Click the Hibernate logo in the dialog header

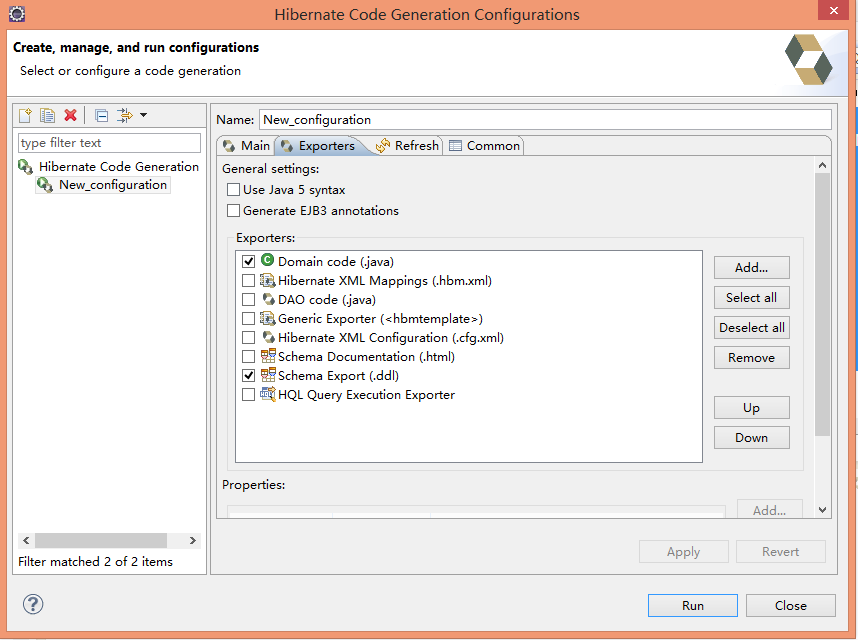[809, 60]
